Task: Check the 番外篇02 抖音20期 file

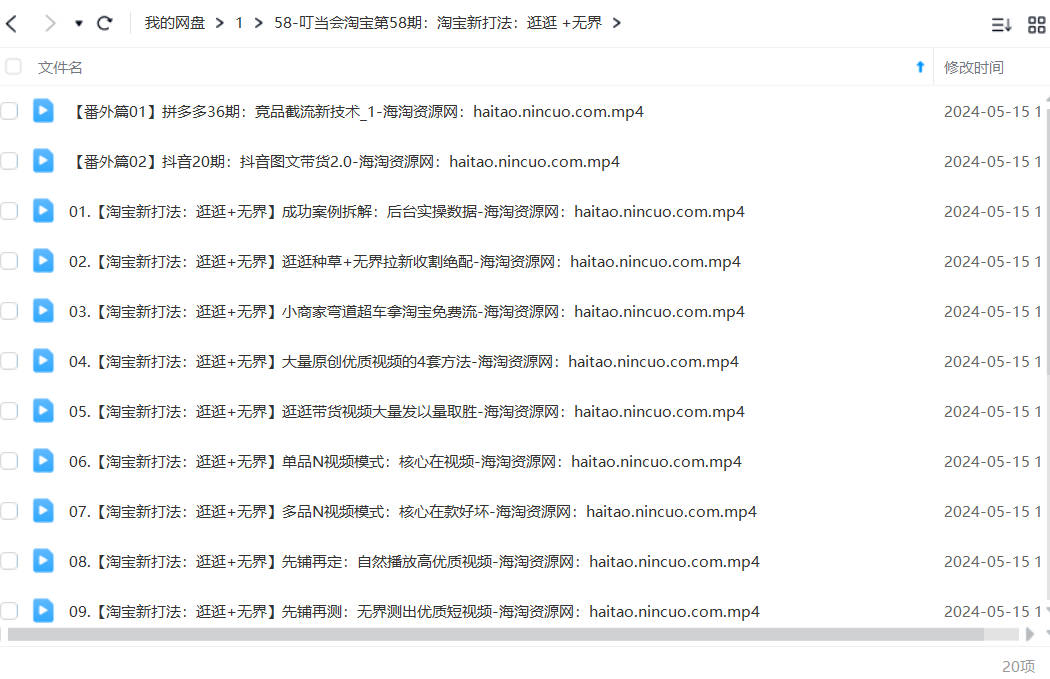Action: 9,161
